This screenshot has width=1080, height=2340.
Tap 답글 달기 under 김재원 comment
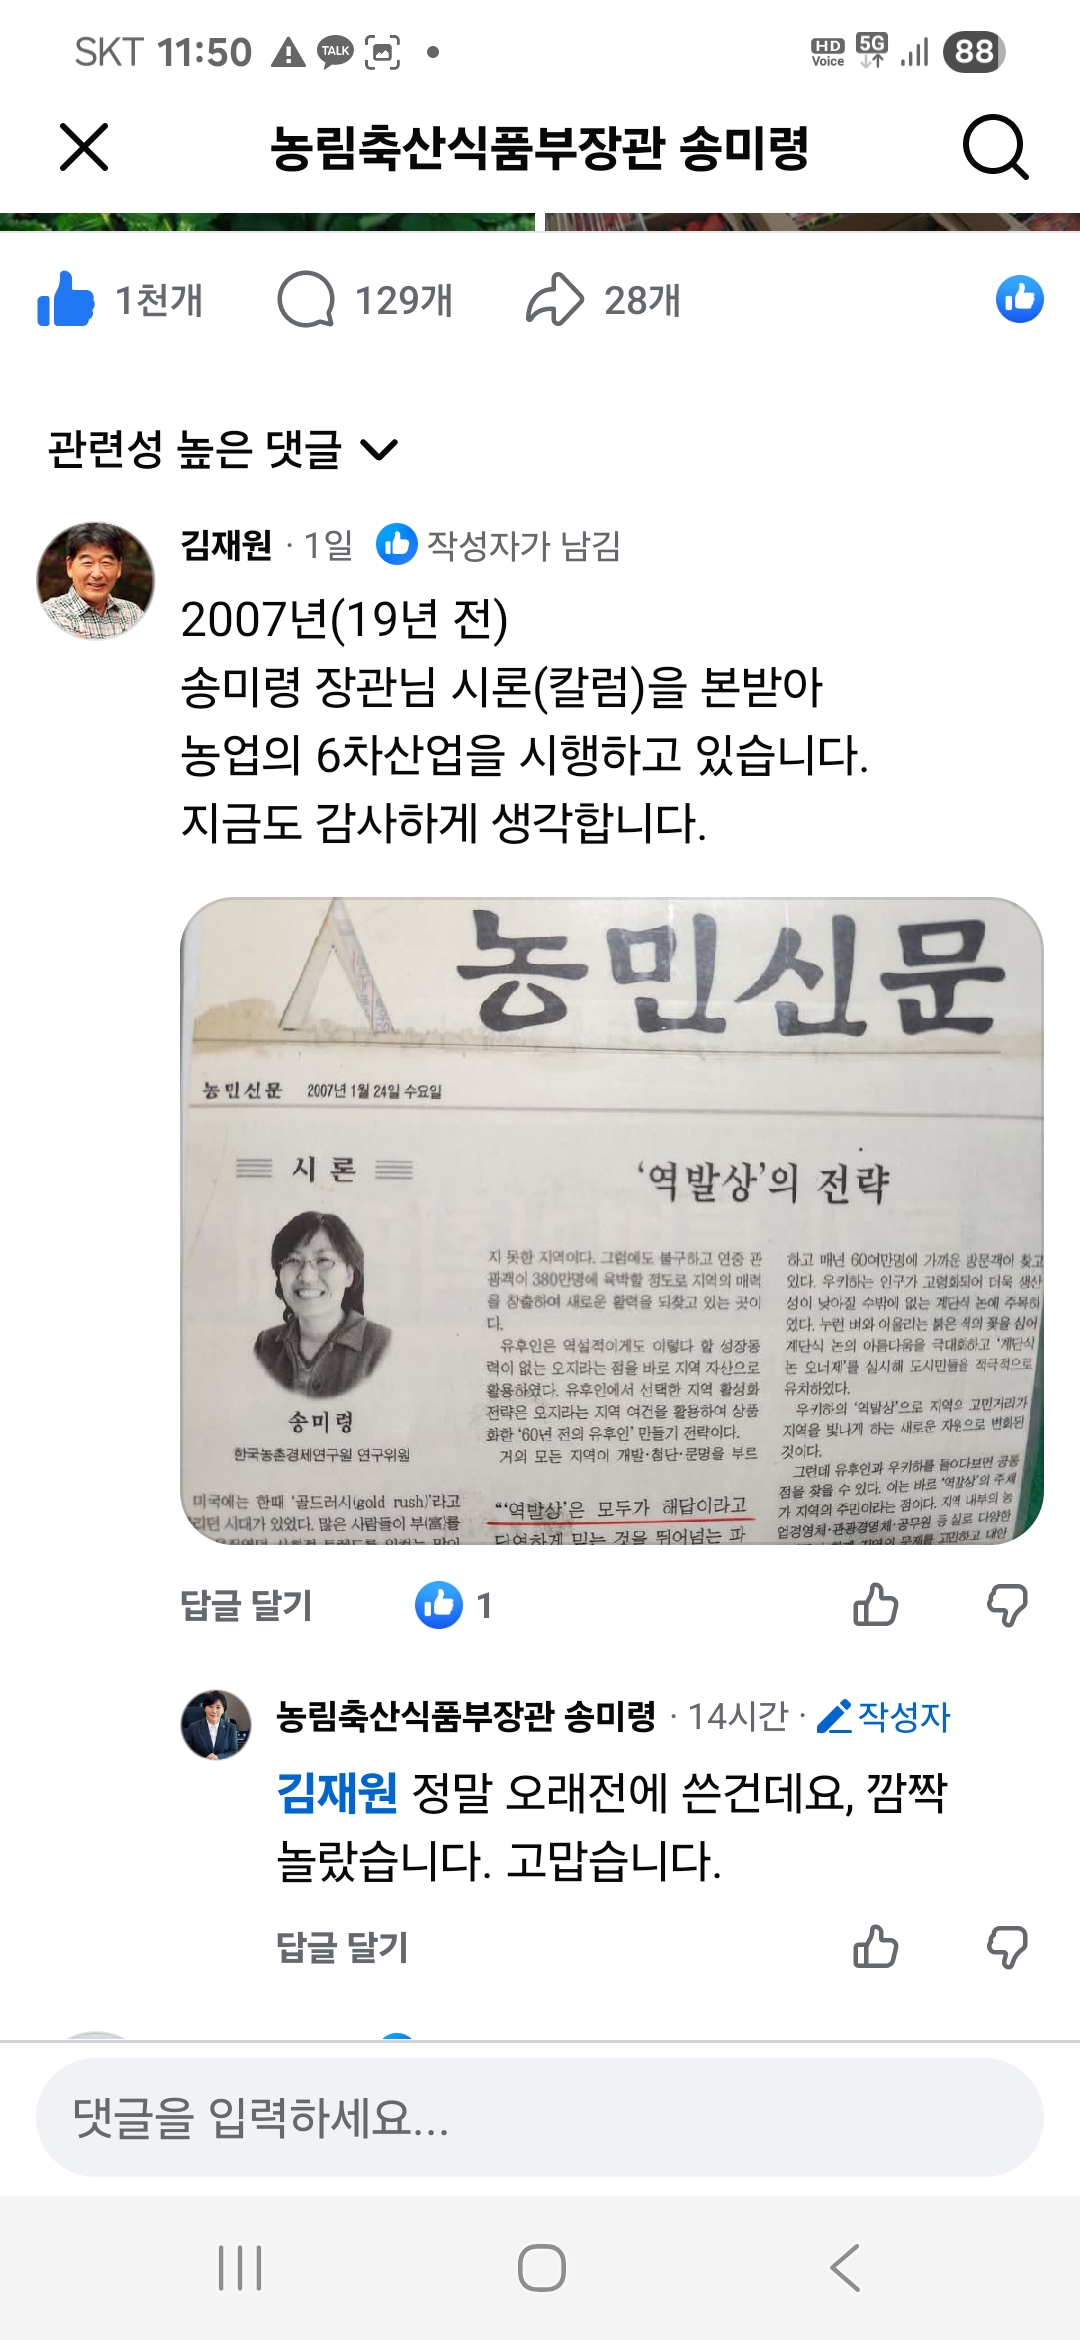click(246, 1605)
